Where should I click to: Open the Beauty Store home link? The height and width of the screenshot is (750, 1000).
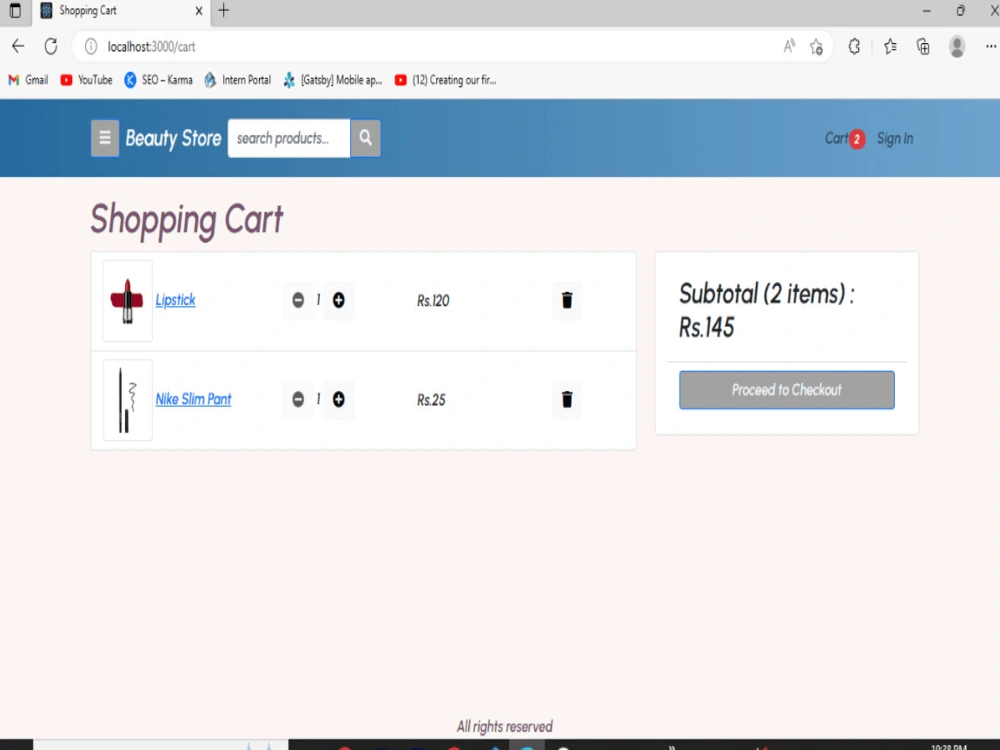[173, 138]
